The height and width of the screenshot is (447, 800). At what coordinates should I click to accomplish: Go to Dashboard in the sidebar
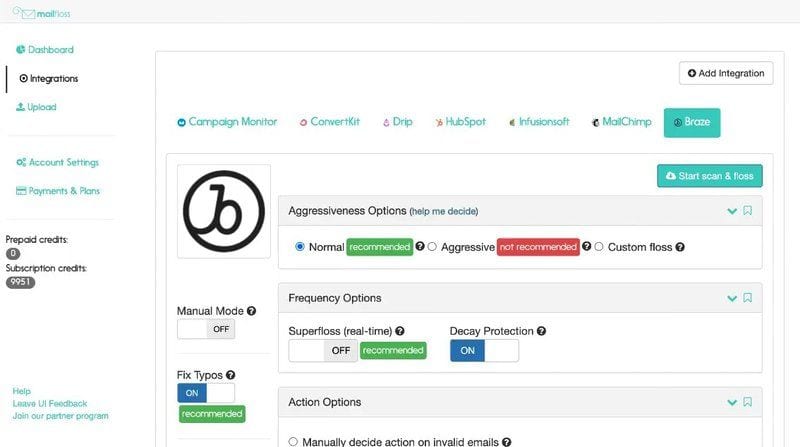45,49
